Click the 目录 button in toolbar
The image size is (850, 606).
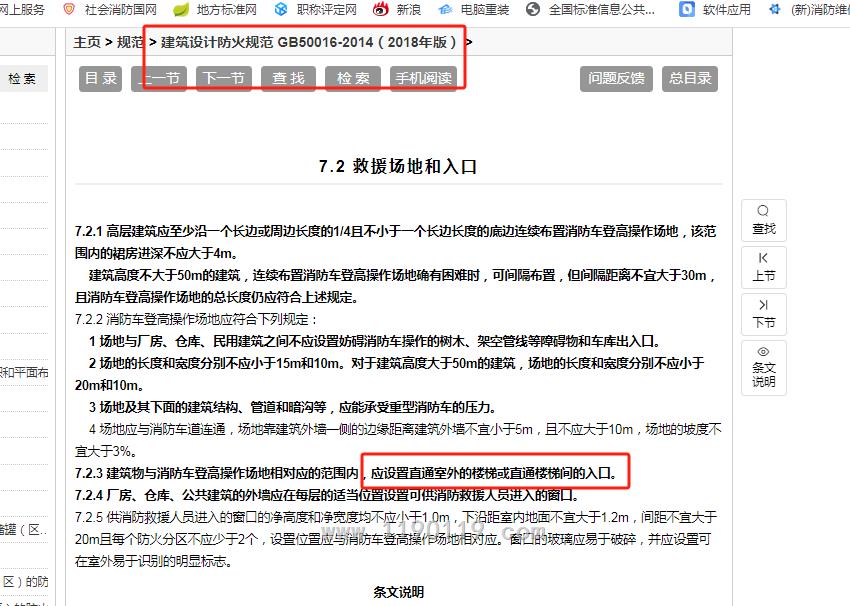click(x=100, y=79)
